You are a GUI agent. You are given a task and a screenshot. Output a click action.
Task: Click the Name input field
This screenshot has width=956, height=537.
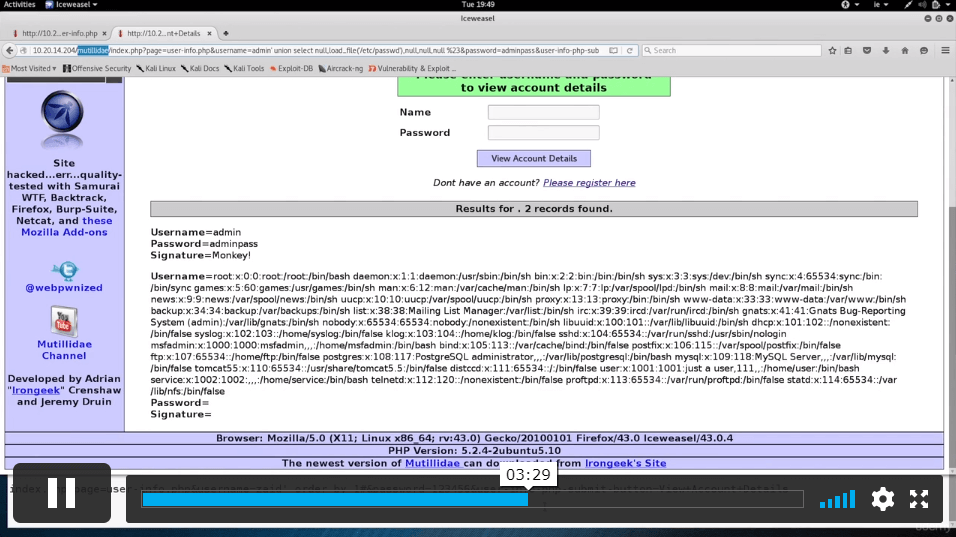[543, 112]
